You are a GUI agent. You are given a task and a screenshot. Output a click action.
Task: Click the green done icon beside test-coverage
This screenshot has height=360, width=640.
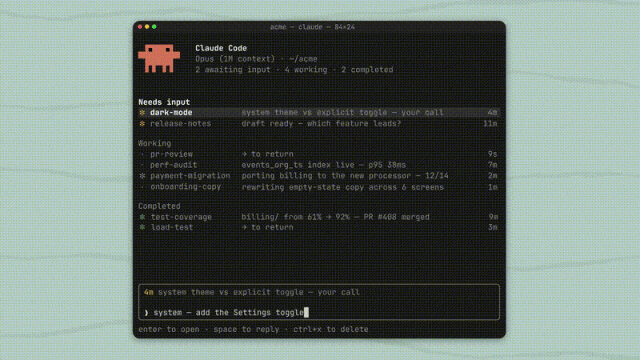pos(142,217)
